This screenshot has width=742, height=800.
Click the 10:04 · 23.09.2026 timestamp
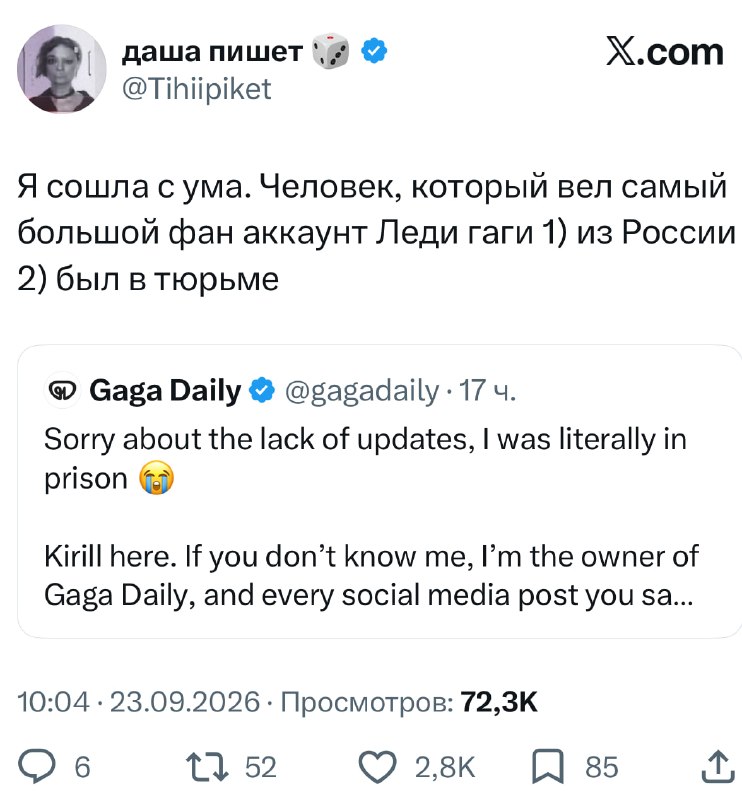(139, 702)
